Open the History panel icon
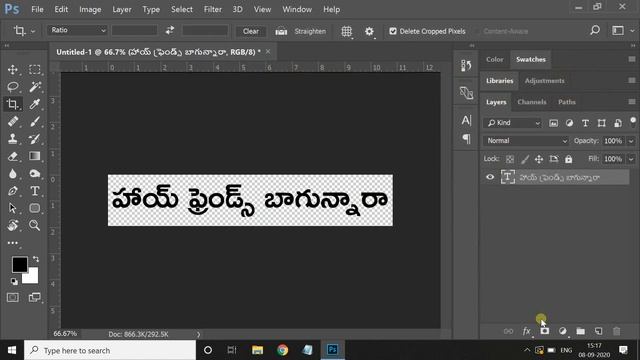 point(466,65)
